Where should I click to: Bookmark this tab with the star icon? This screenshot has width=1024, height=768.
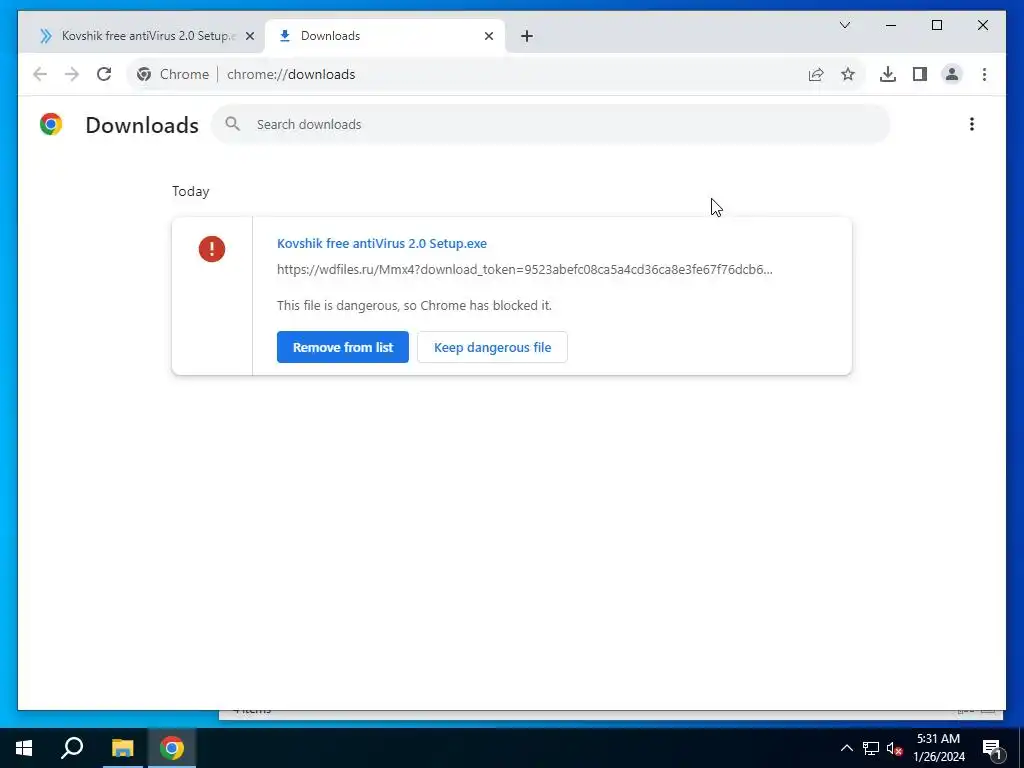coord(848,74)
